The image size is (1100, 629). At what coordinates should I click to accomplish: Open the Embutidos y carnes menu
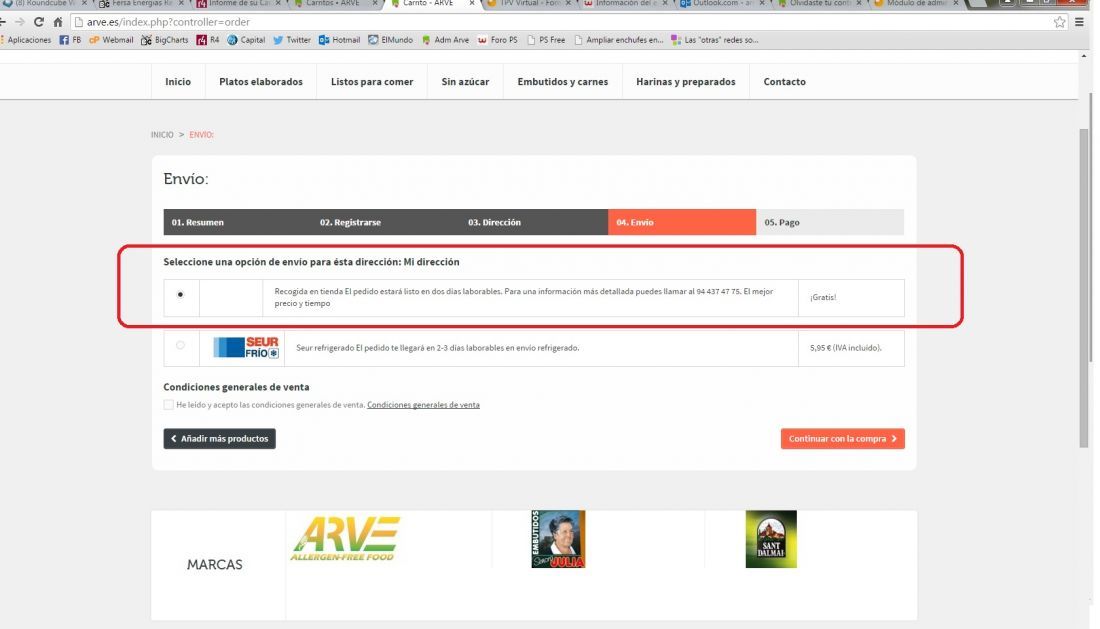pos(563,82)
